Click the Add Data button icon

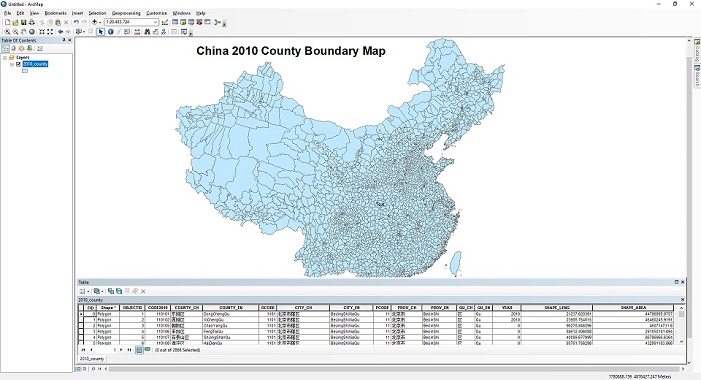pos(94,22)
